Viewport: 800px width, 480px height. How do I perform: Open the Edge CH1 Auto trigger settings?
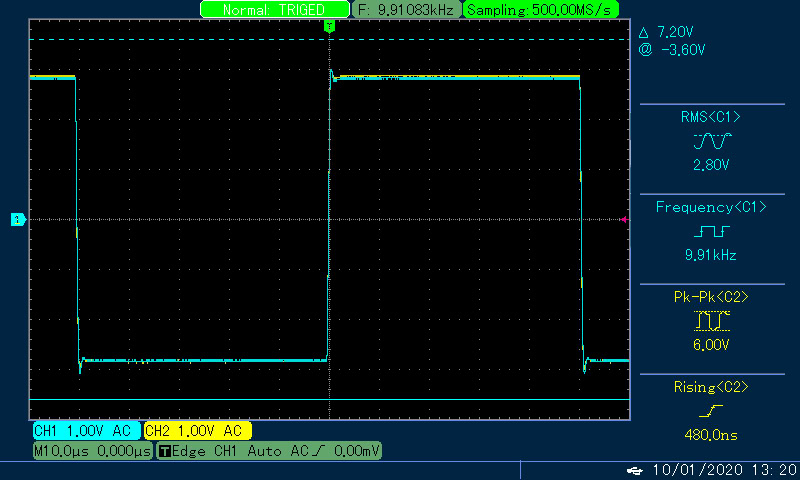tap(268, 451)
